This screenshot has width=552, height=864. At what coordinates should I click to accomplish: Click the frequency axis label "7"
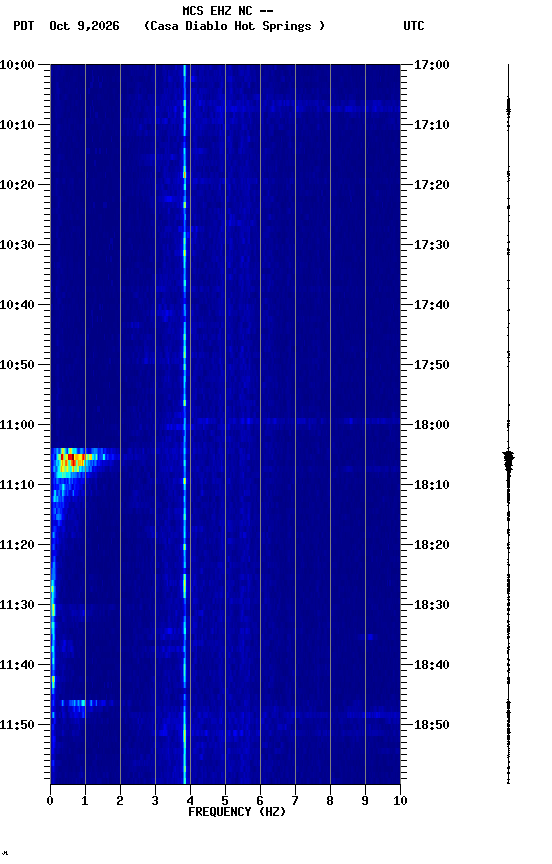point(295,801)
